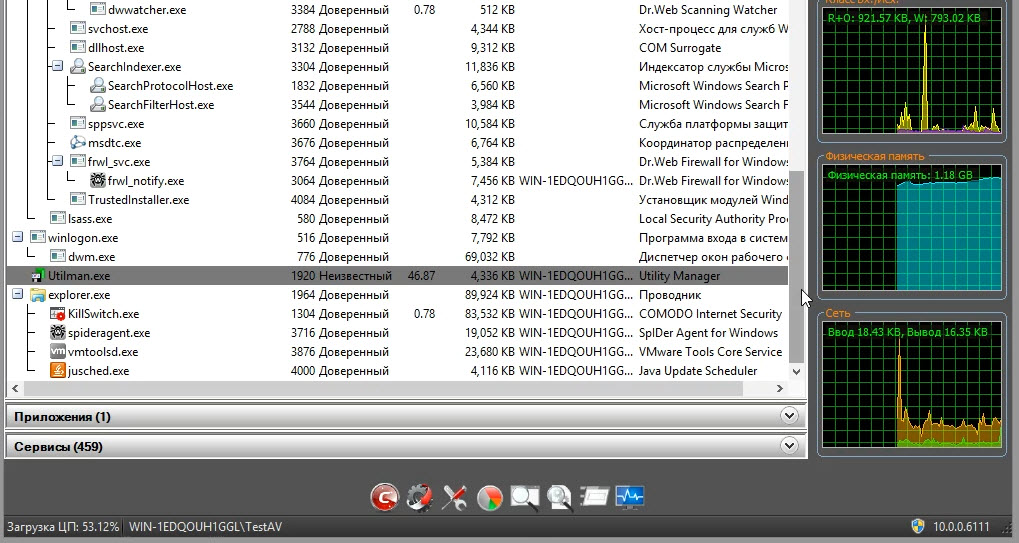This screenshot has height=543, width=1019.
Task: Click the disk I/O graph showing R+O
Action: click(x=912, y=71)
